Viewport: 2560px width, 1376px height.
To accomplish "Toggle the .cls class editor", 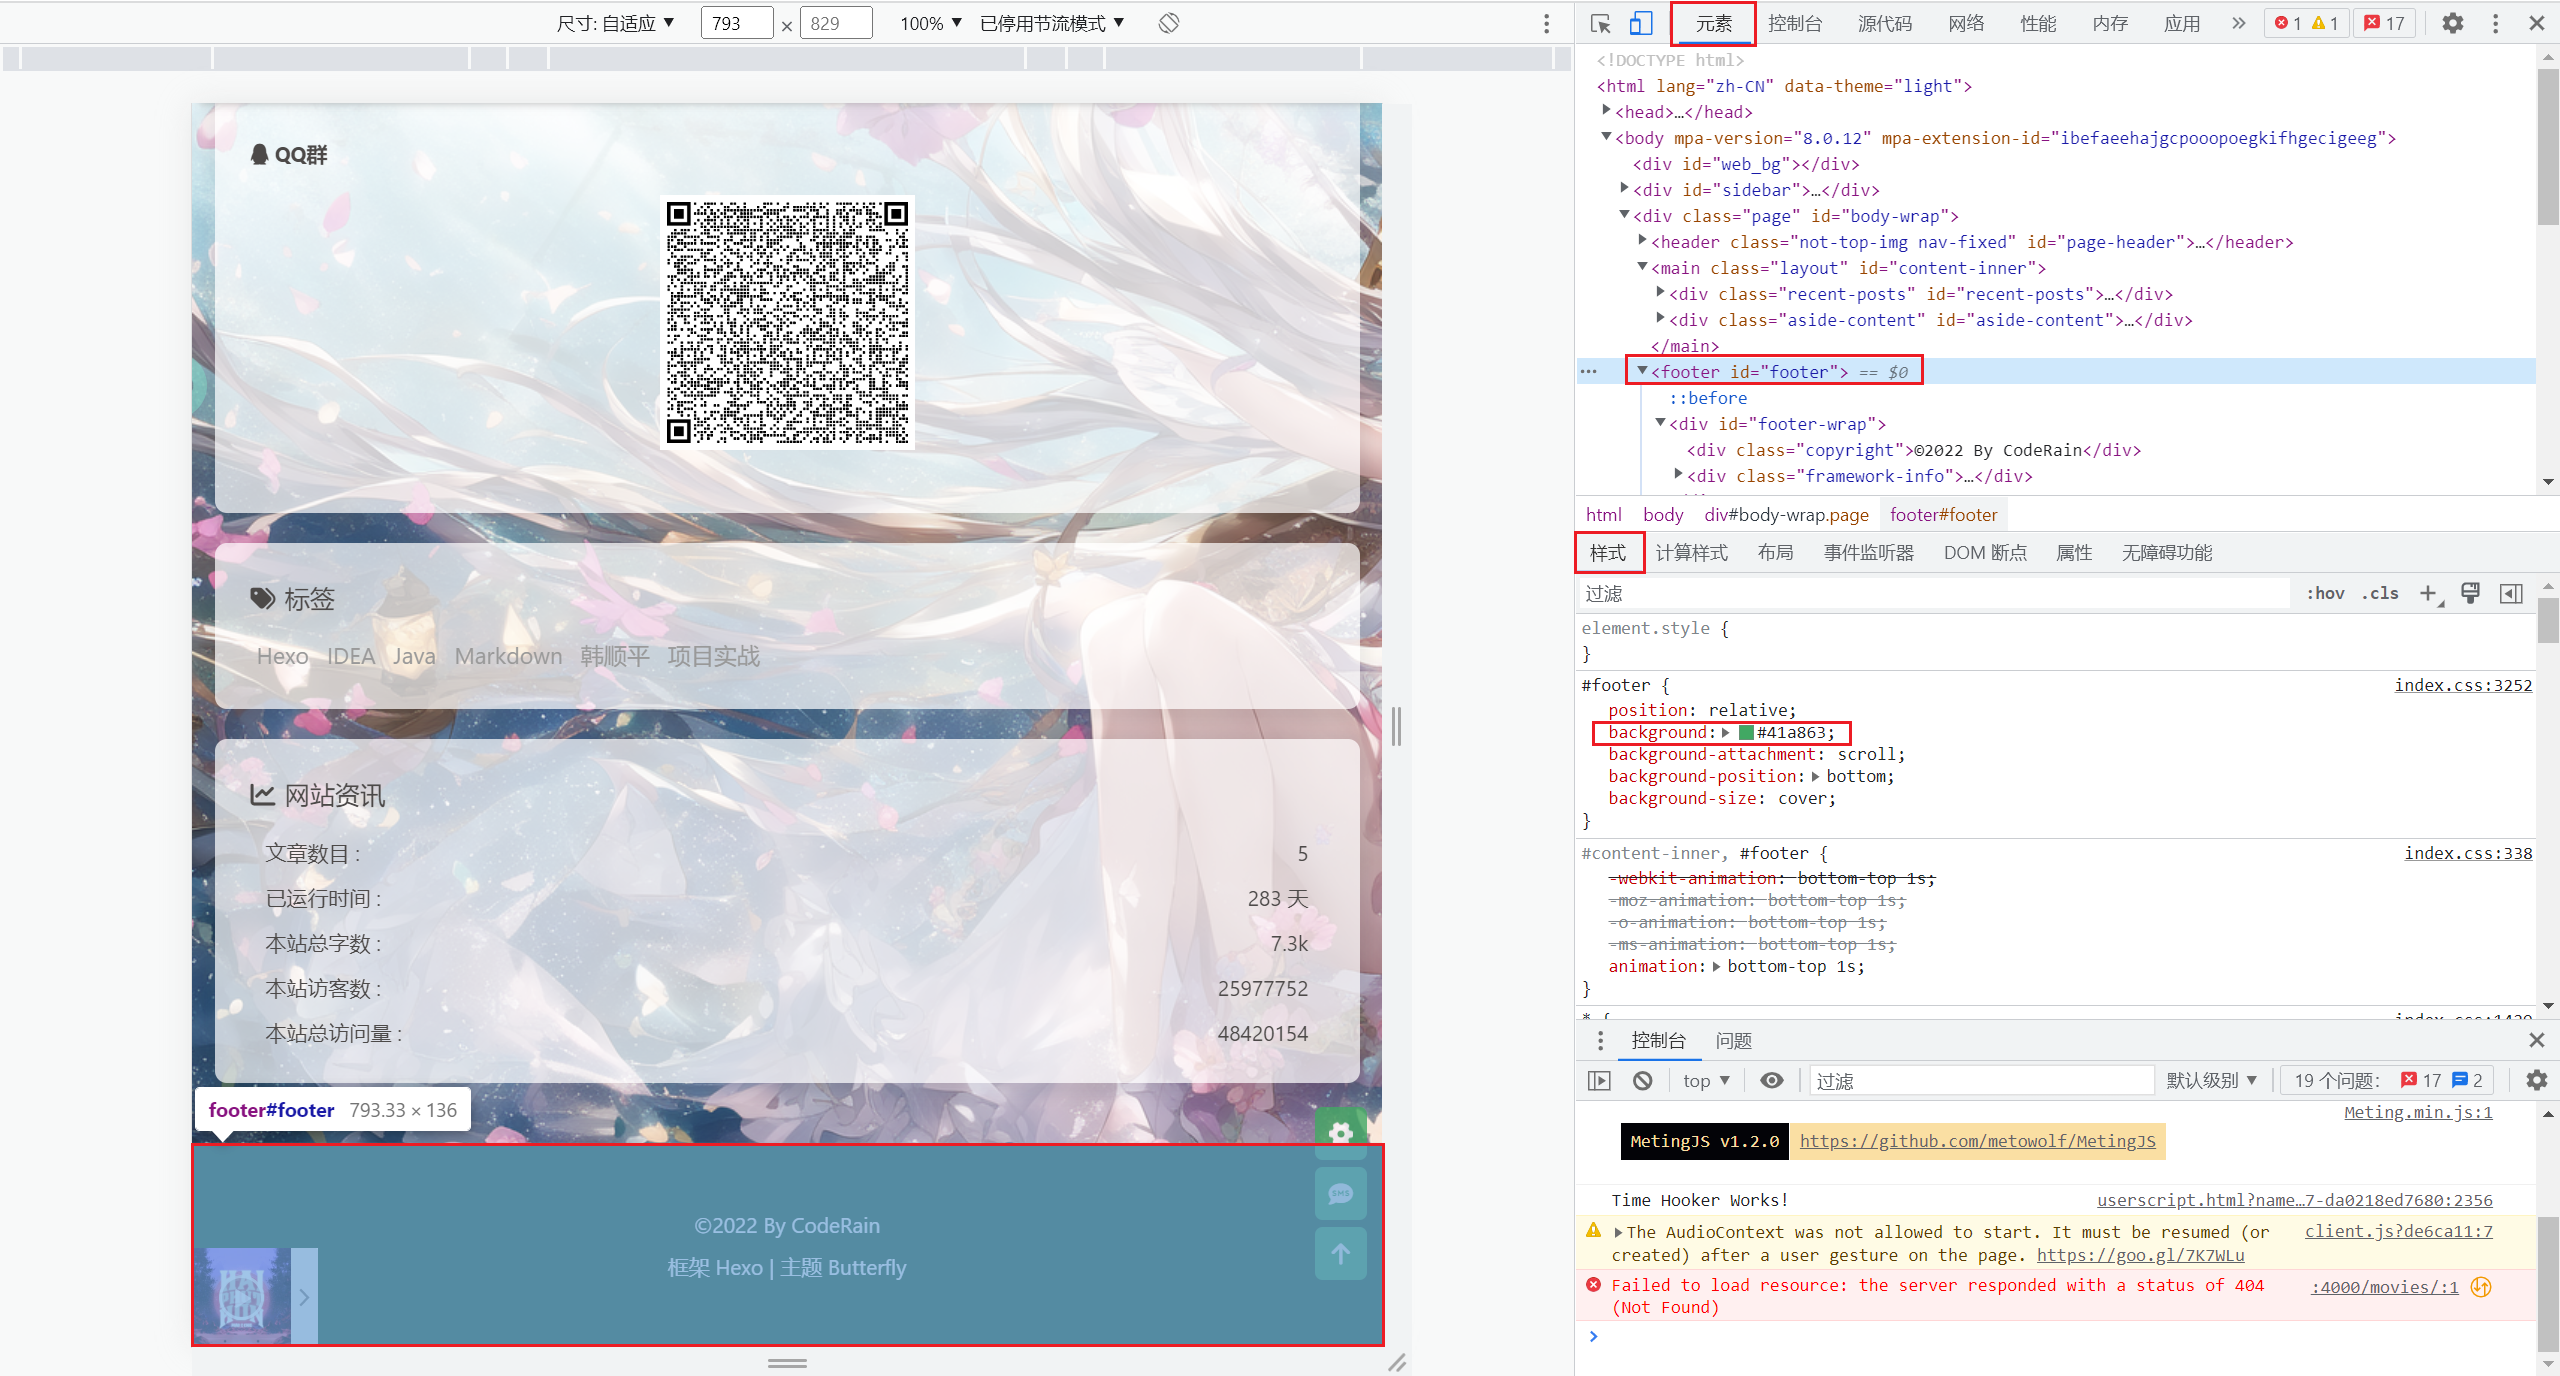I will pos(2380,593).
